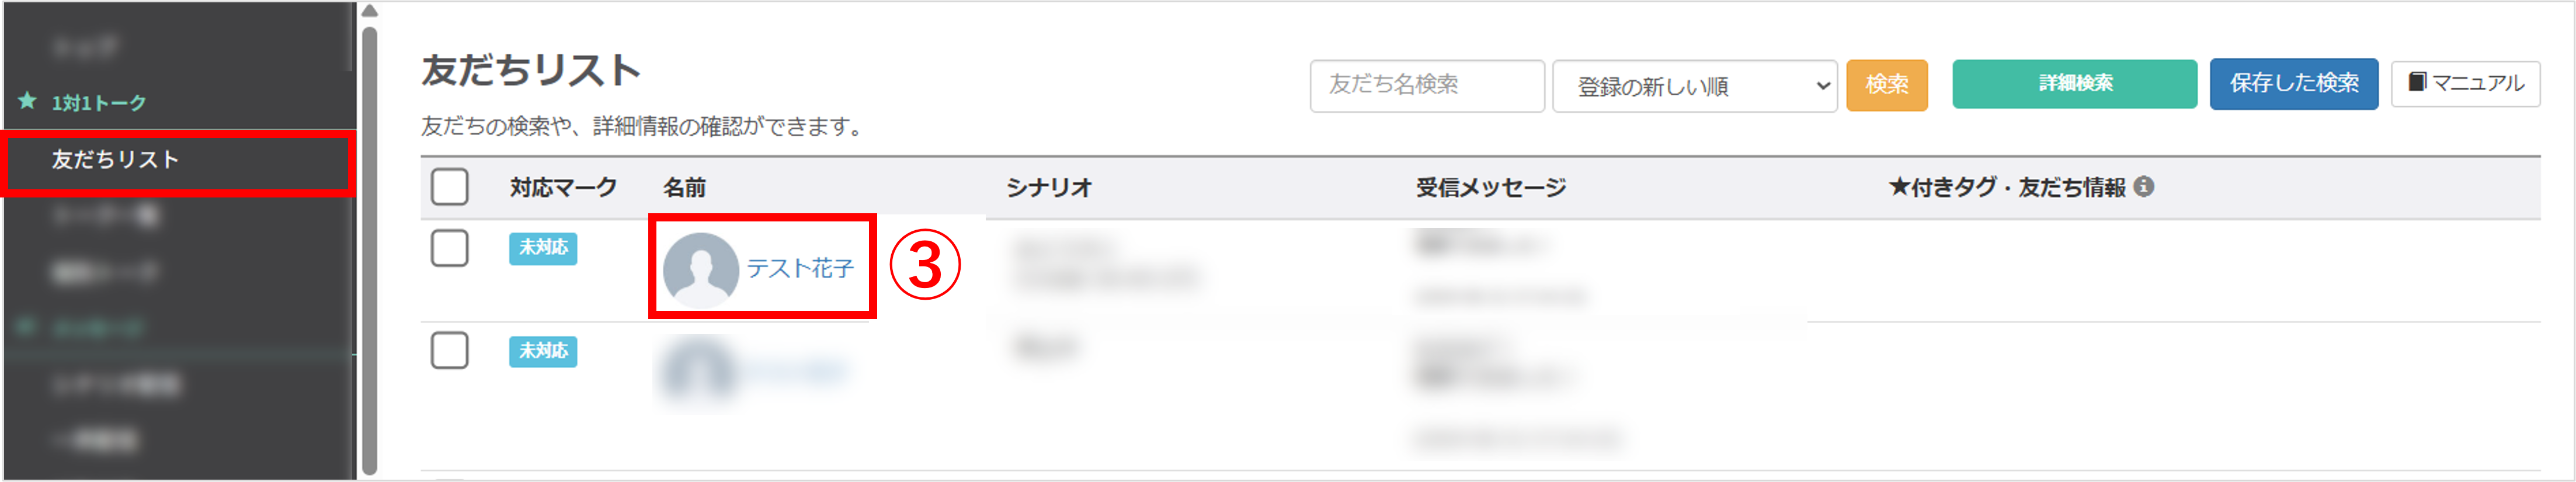Check the checkbox for テスト花子 row
Screen dimensions: 2576x482
coord(449,249)
